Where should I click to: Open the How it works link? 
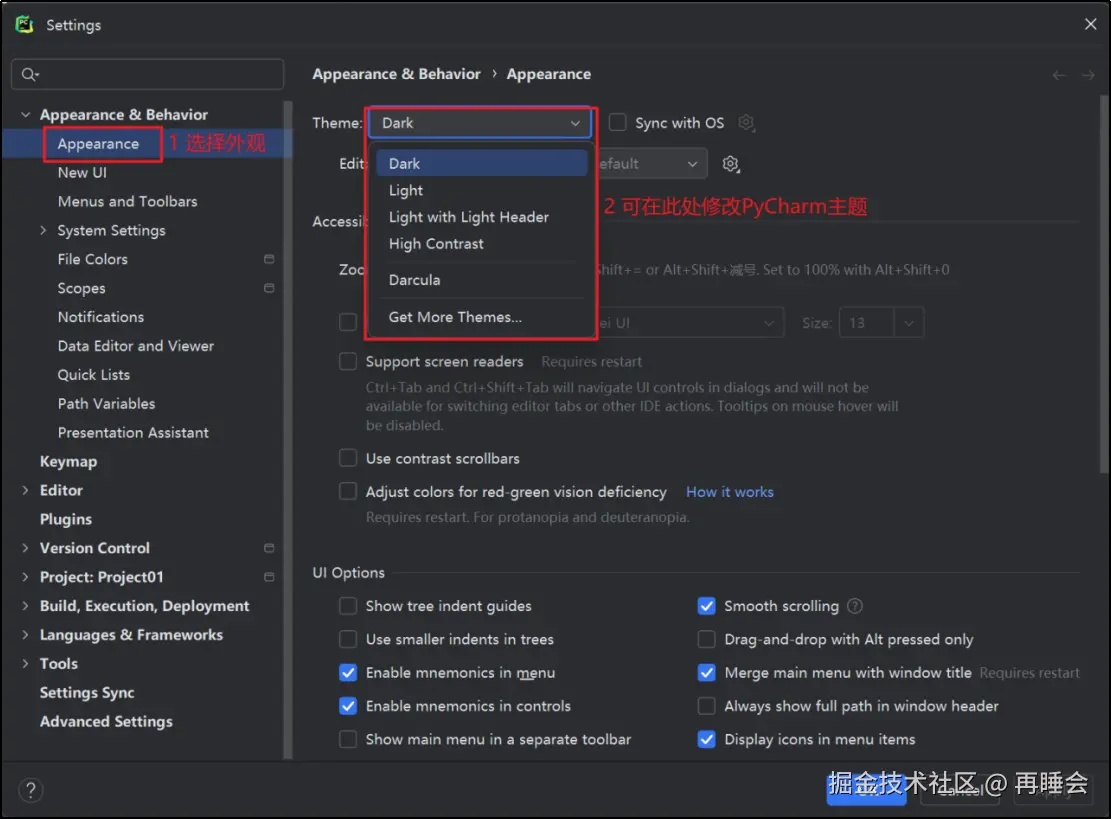(x=730, y=492)
